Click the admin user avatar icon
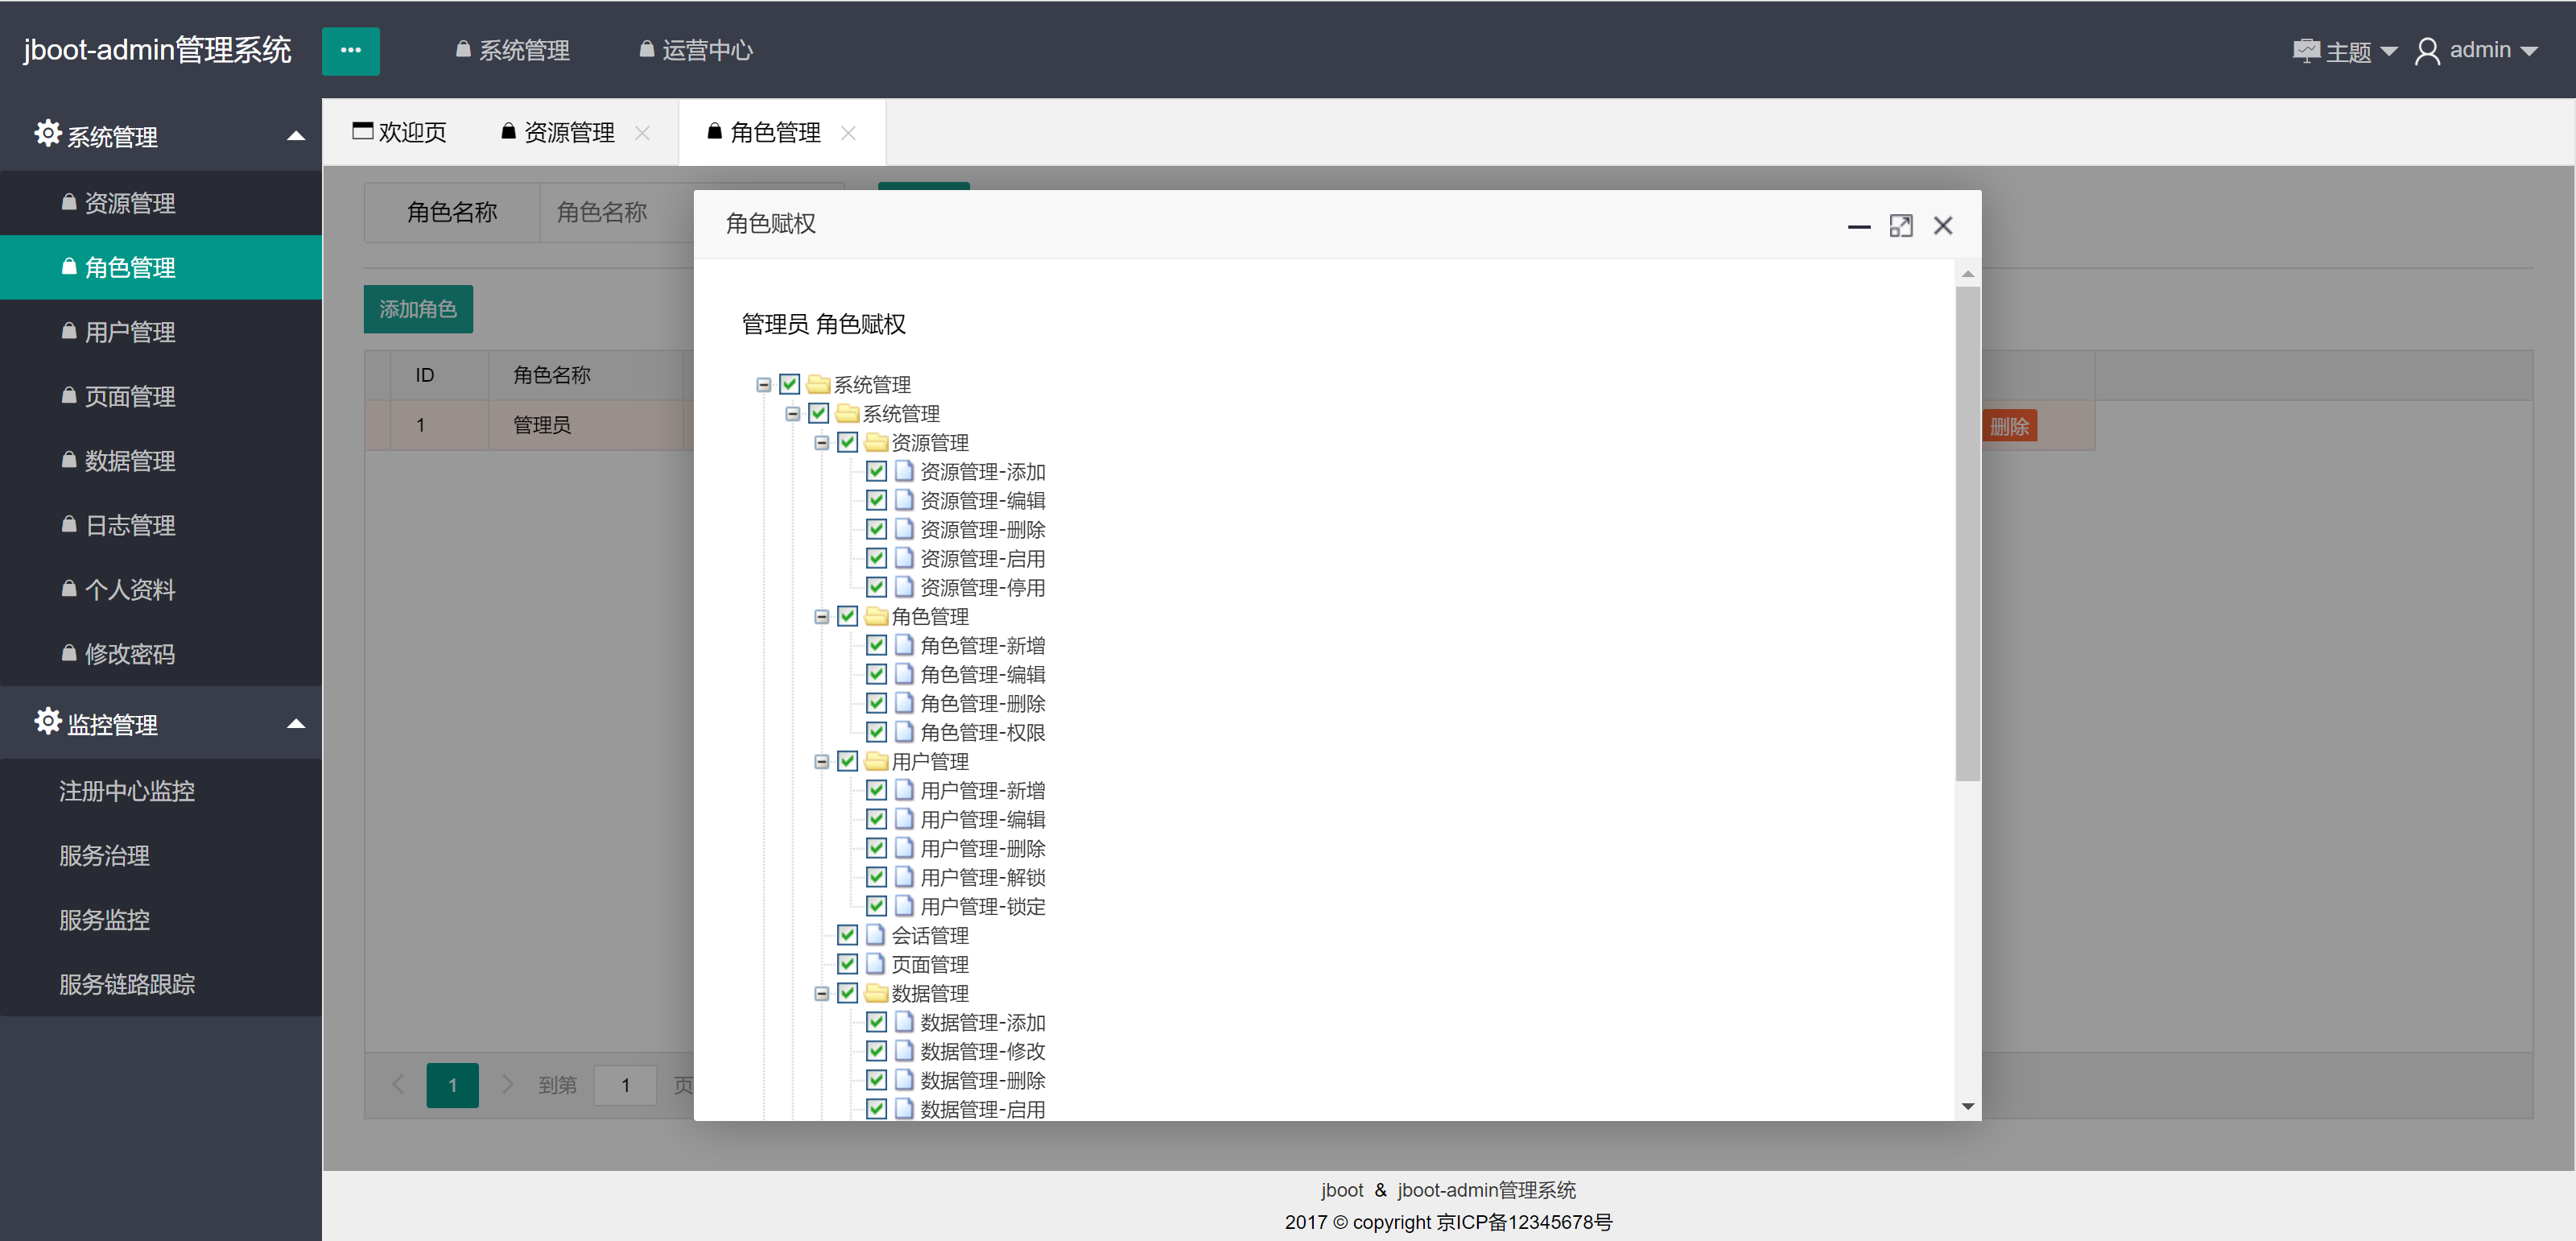The width and height of the screenshot is (2576, 1241). tap(2426, 51)
